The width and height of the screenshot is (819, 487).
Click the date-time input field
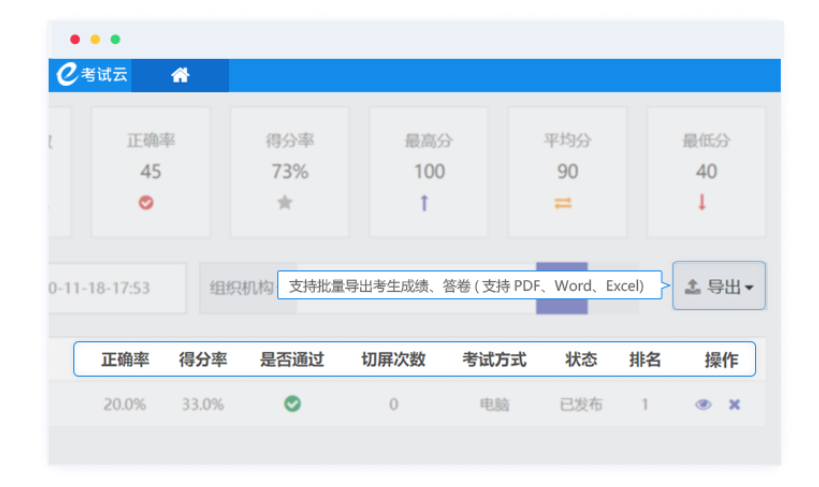pos(115,288)
